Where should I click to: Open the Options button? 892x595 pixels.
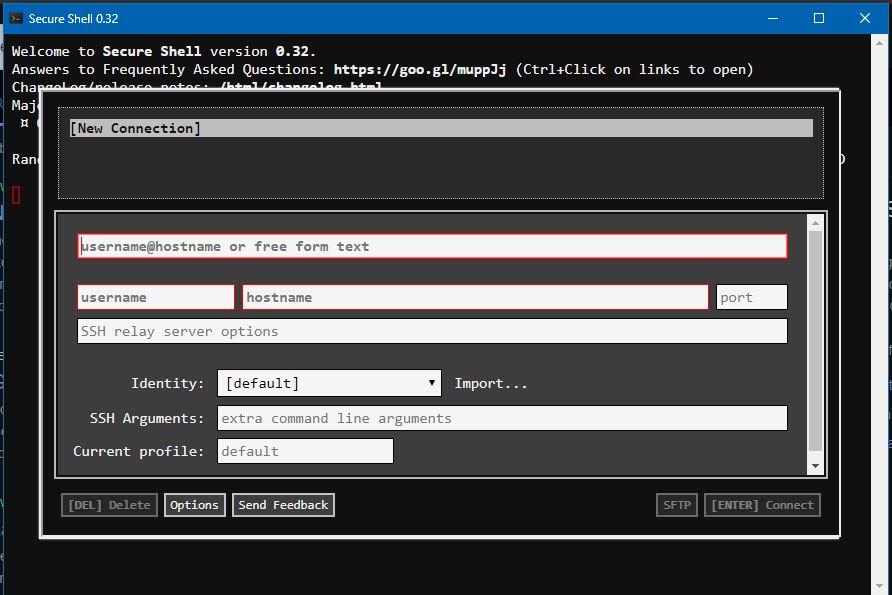[195, 505]
